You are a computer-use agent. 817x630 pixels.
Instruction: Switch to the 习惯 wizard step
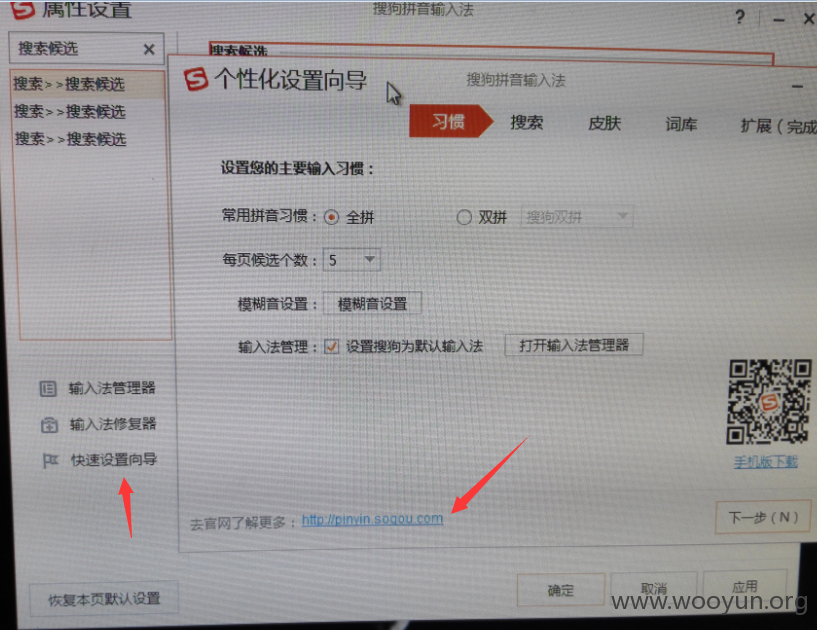(449, 121)
